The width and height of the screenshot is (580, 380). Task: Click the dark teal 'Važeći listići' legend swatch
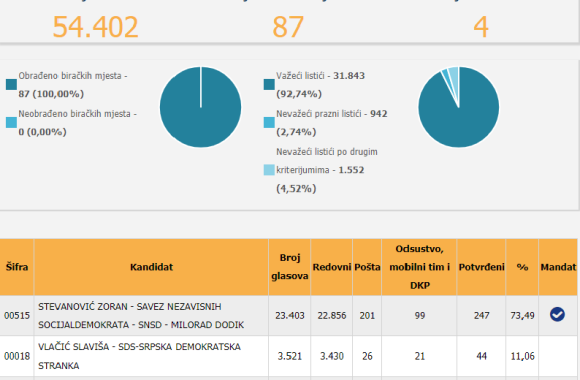tap(269, 84)
